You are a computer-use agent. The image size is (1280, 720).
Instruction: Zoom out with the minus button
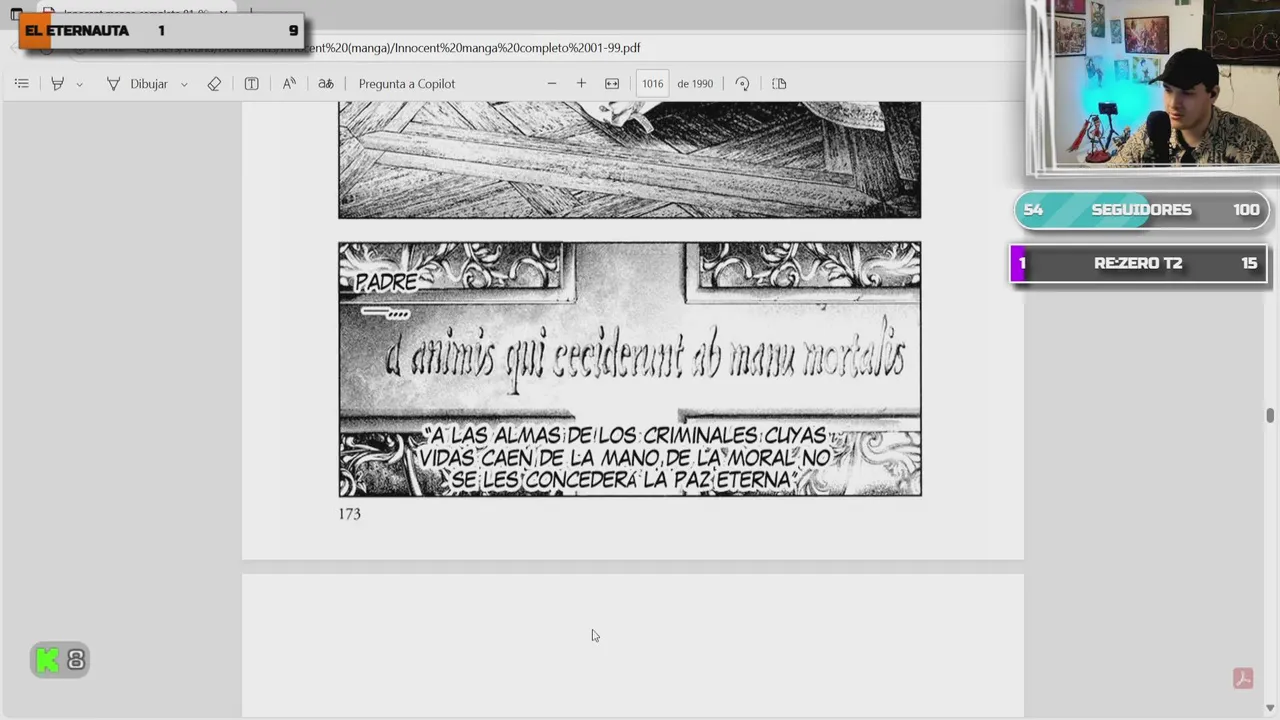coord(551,84)
